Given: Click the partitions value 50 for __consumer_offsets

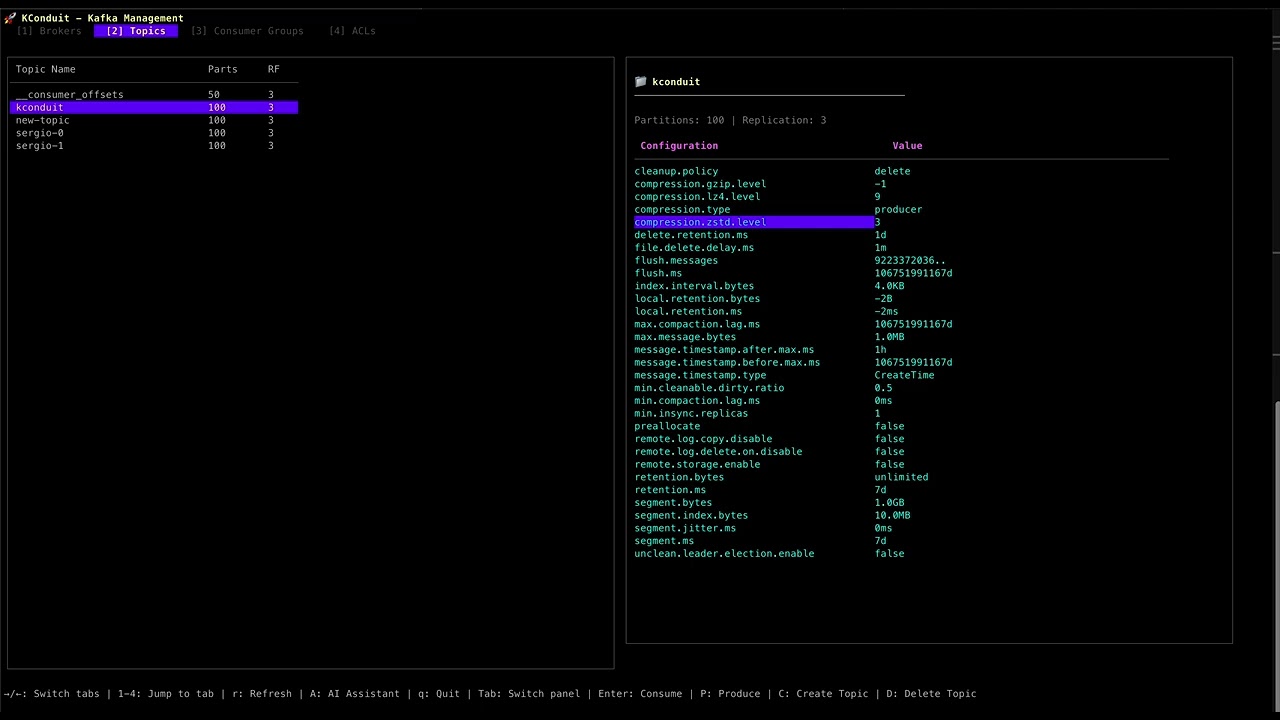Looking at the screenshot, I should click(214, 95).
